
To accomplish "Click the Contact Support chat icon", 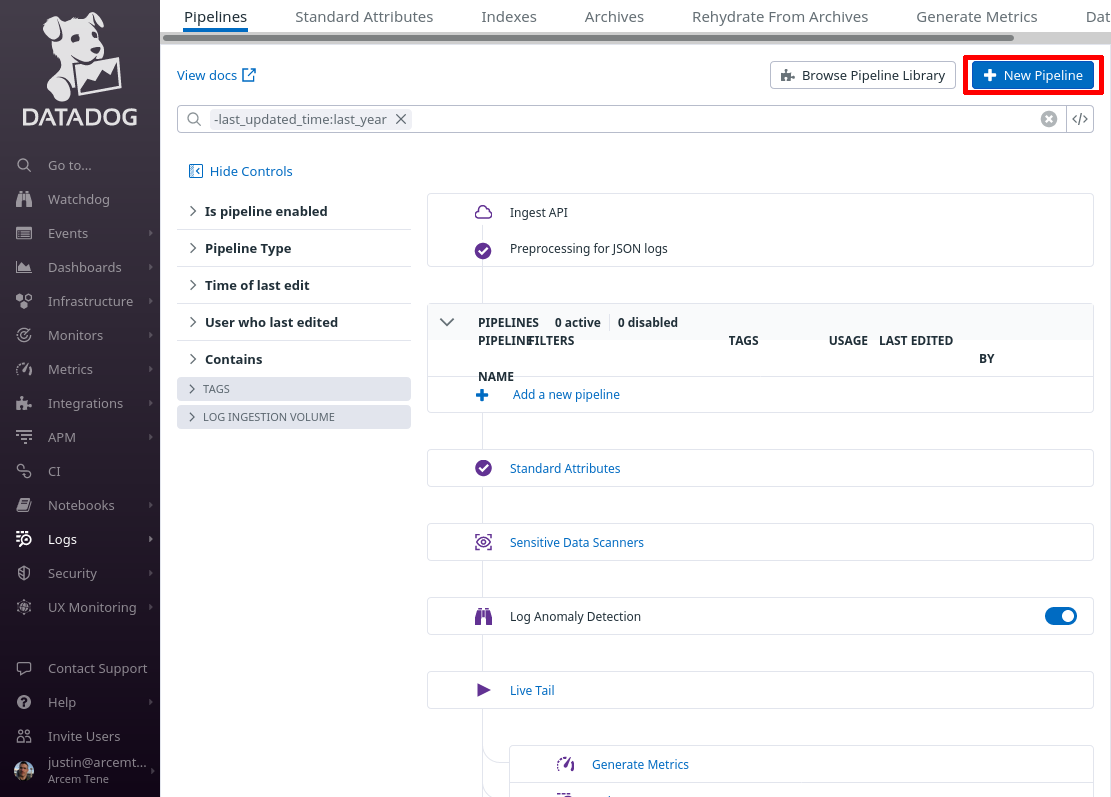I will (x=24, y=668).
